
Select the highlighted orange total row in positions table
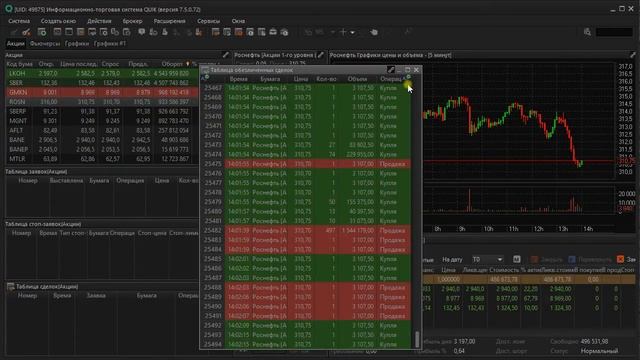pyautogui.click(x=529, y=280)
